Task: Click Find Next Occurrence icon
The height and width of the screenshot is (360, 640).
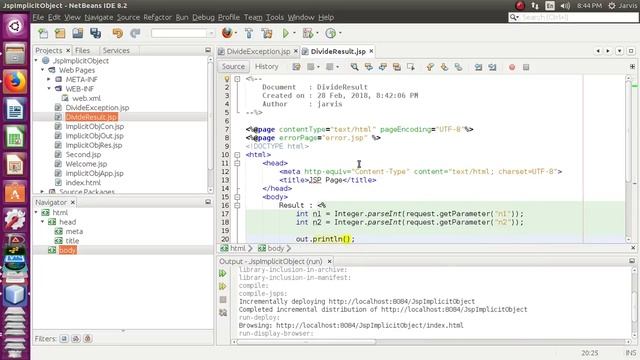Action: click(x=382, y=67)
